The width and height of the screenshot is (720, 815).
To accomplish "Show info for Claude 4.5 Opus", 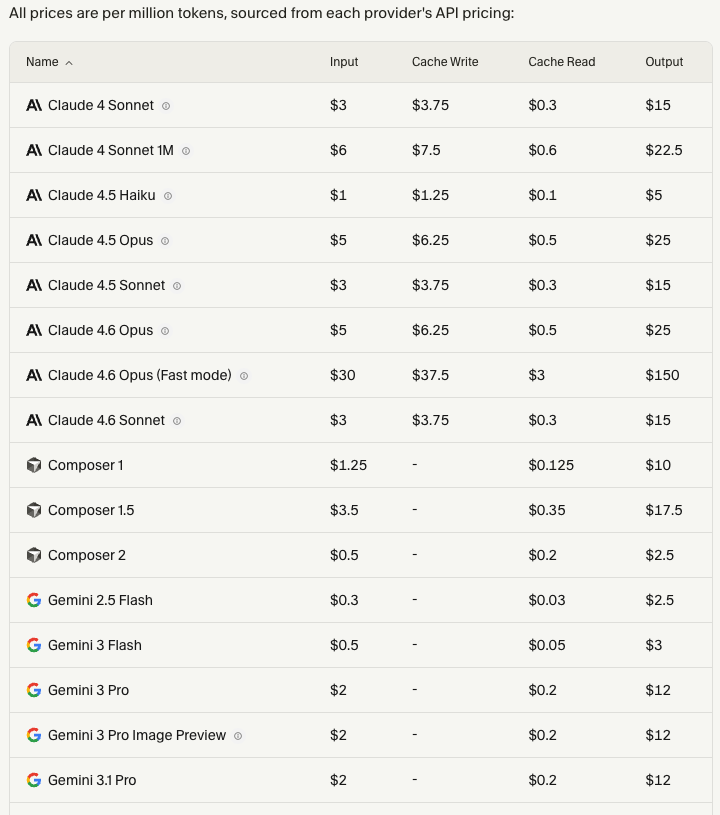I will click(x=165, y=241).
